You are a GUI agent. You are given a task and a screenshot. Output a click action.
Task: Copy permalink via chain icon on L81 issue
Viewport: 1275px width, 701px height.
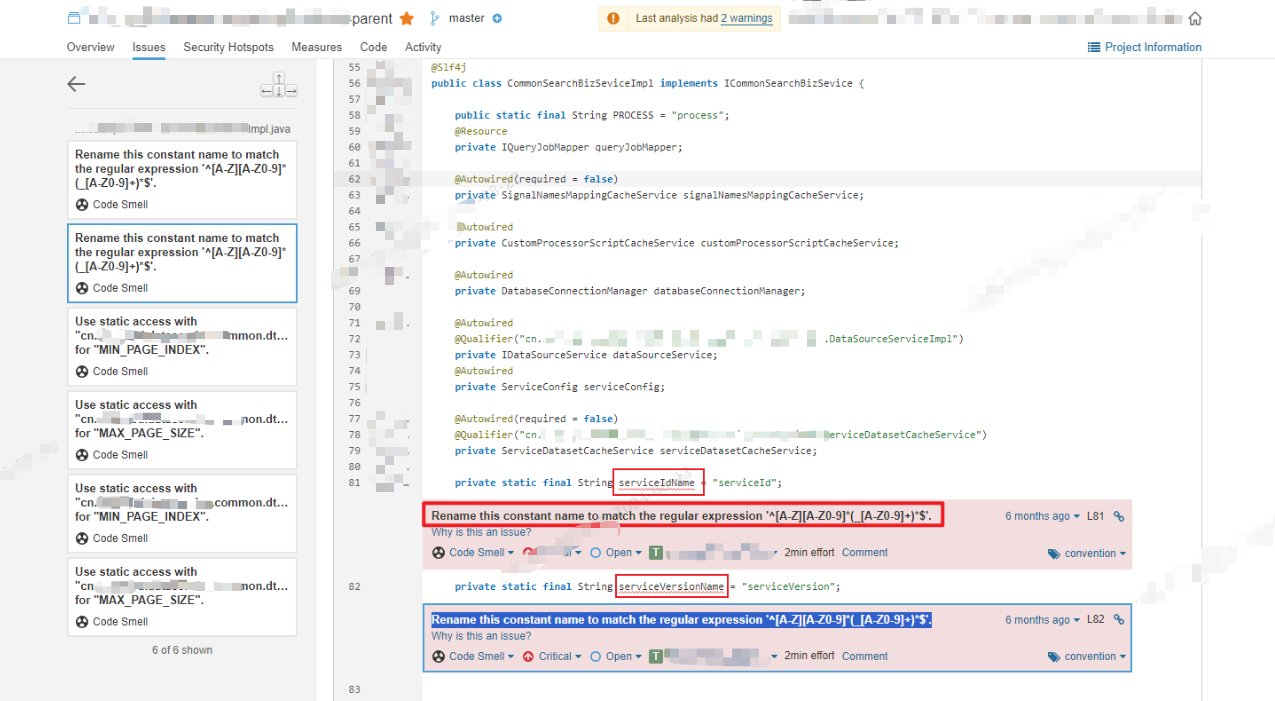(x=1119, y=517)
